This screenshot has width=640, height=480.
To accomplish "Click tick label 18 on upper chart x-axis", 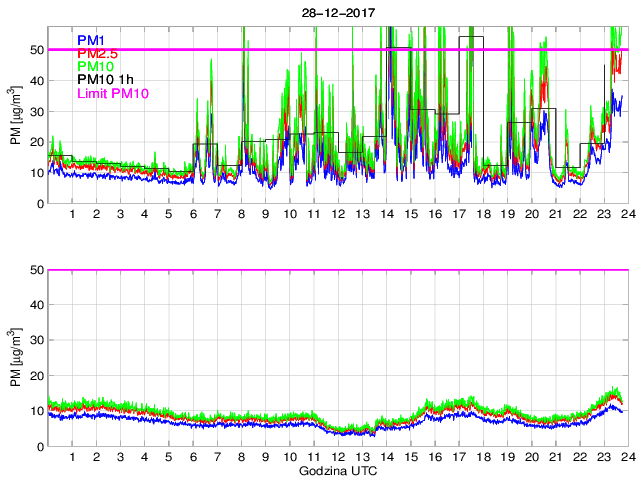I will click(x=483, y=215).
